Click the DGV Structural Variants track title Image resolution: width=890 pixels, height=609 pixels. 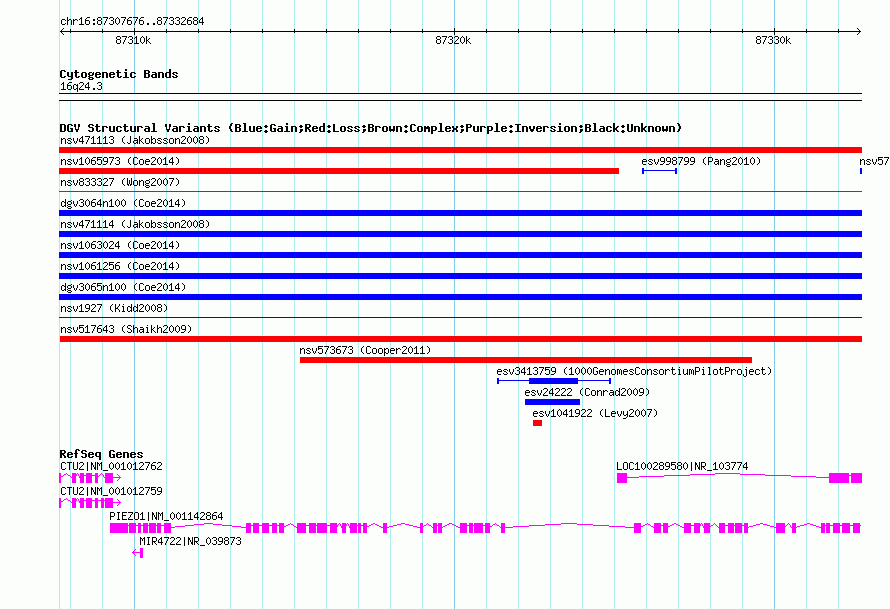click(371, 128)
